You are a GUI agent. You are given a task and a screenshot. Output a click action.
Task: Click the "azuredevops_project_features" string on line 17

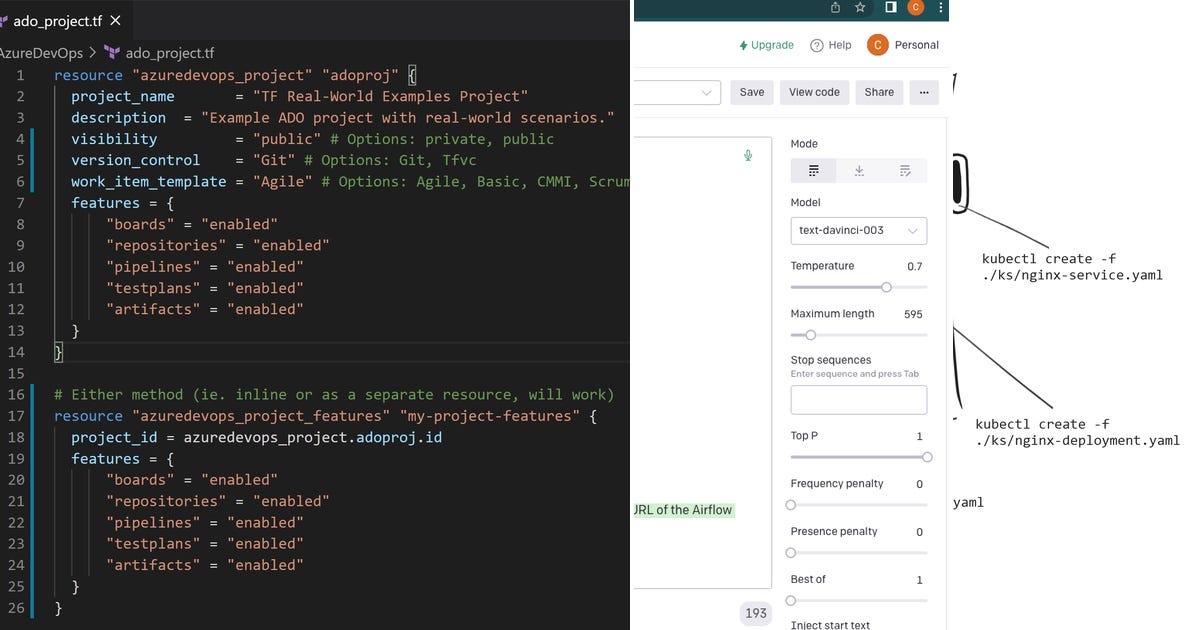click(x=260, y=416)
